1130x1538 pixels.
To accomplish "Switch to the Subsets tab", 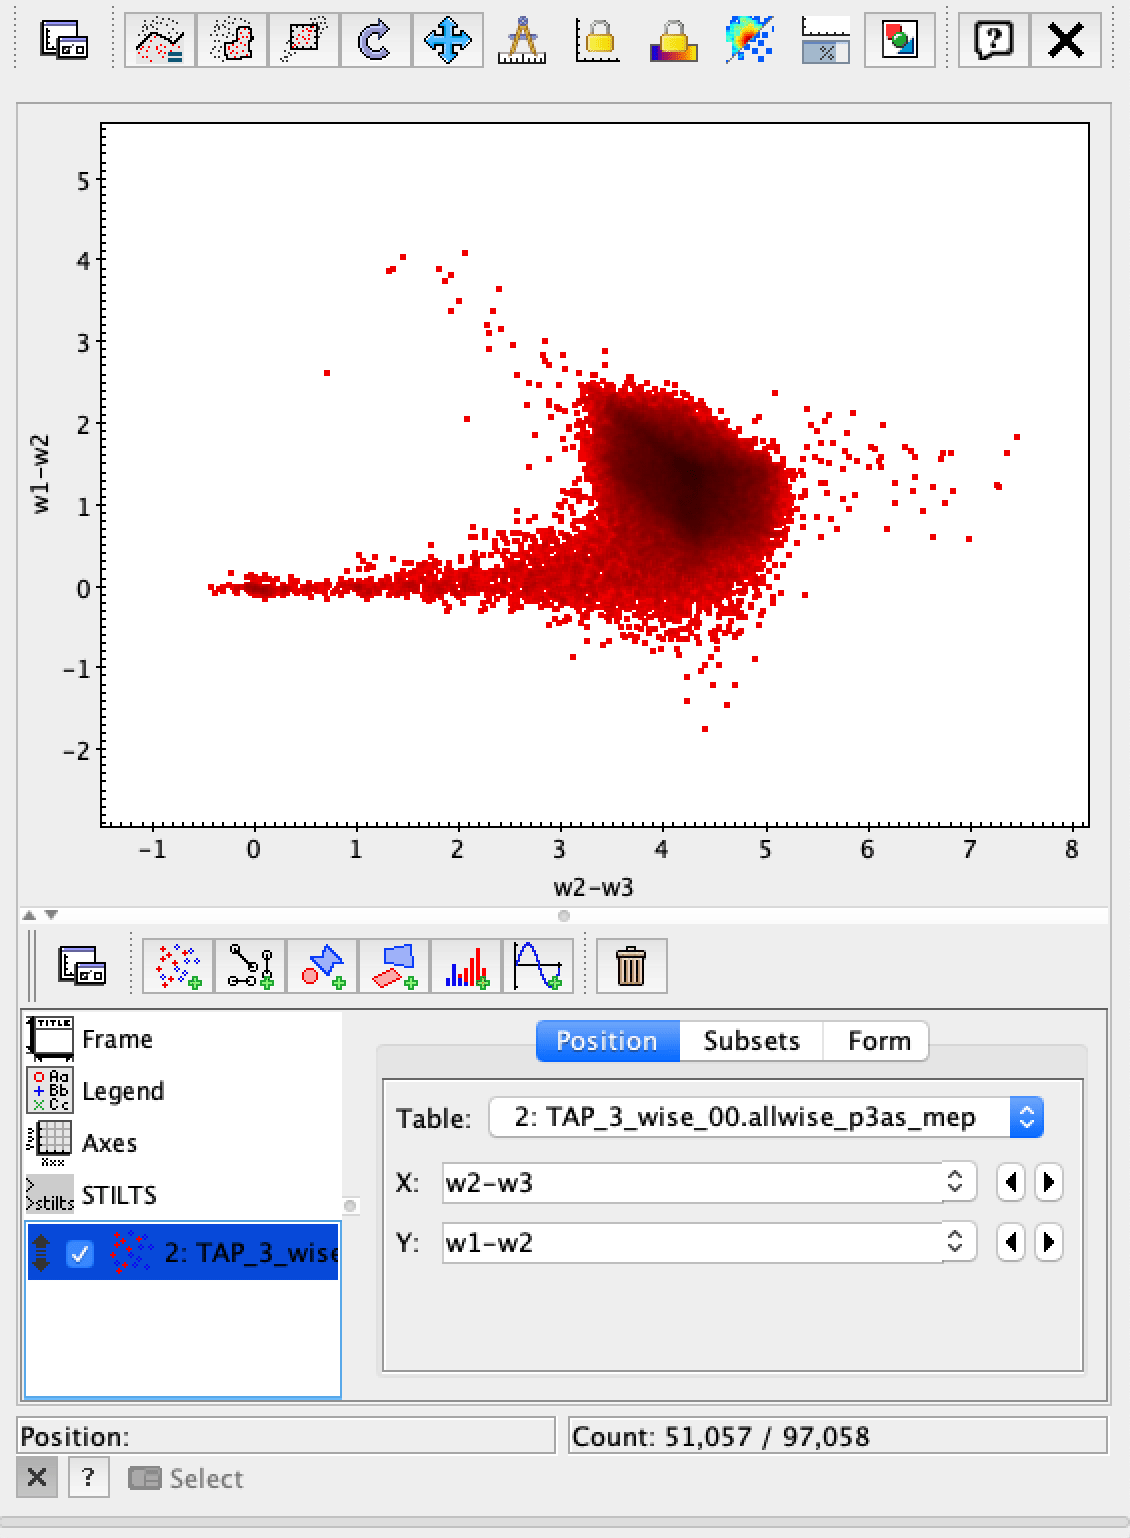I will (x=751, y=1041).
